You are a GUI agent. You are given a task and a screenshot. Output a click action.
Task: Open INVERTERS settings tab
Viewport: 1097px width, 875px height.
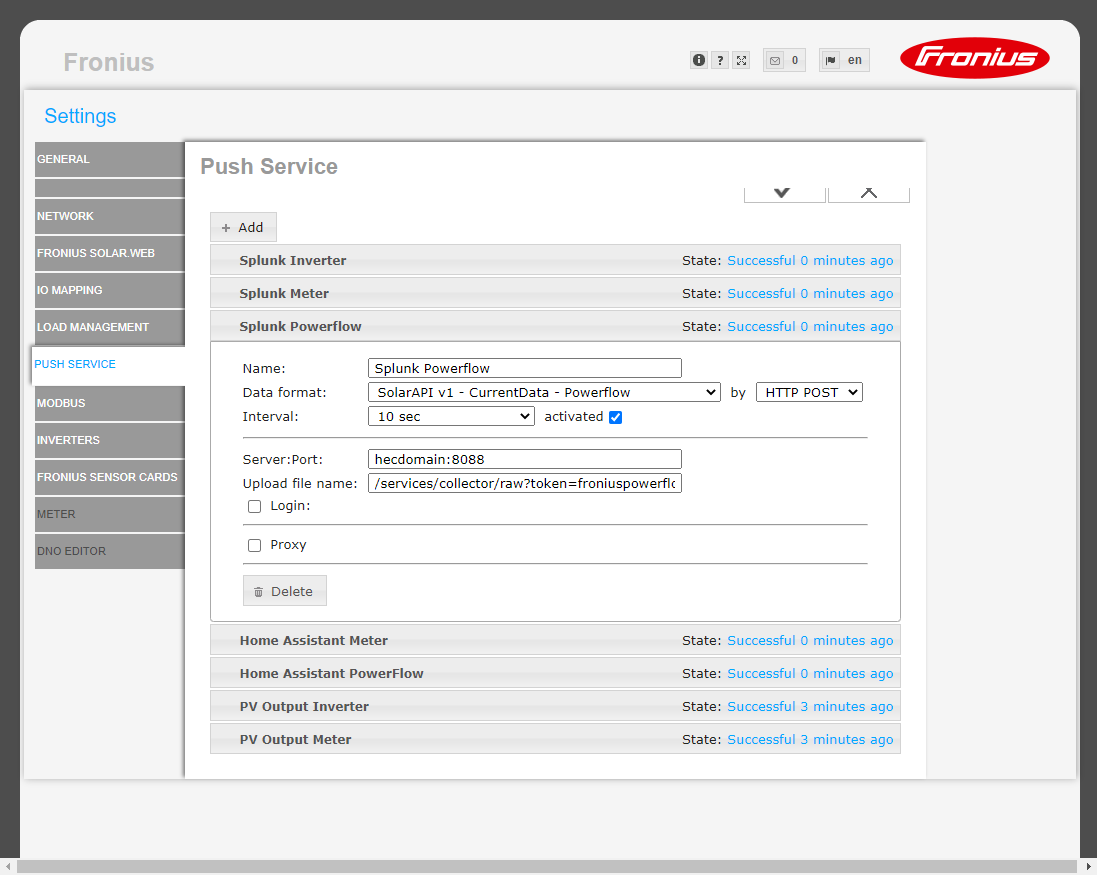coord(110,441)
